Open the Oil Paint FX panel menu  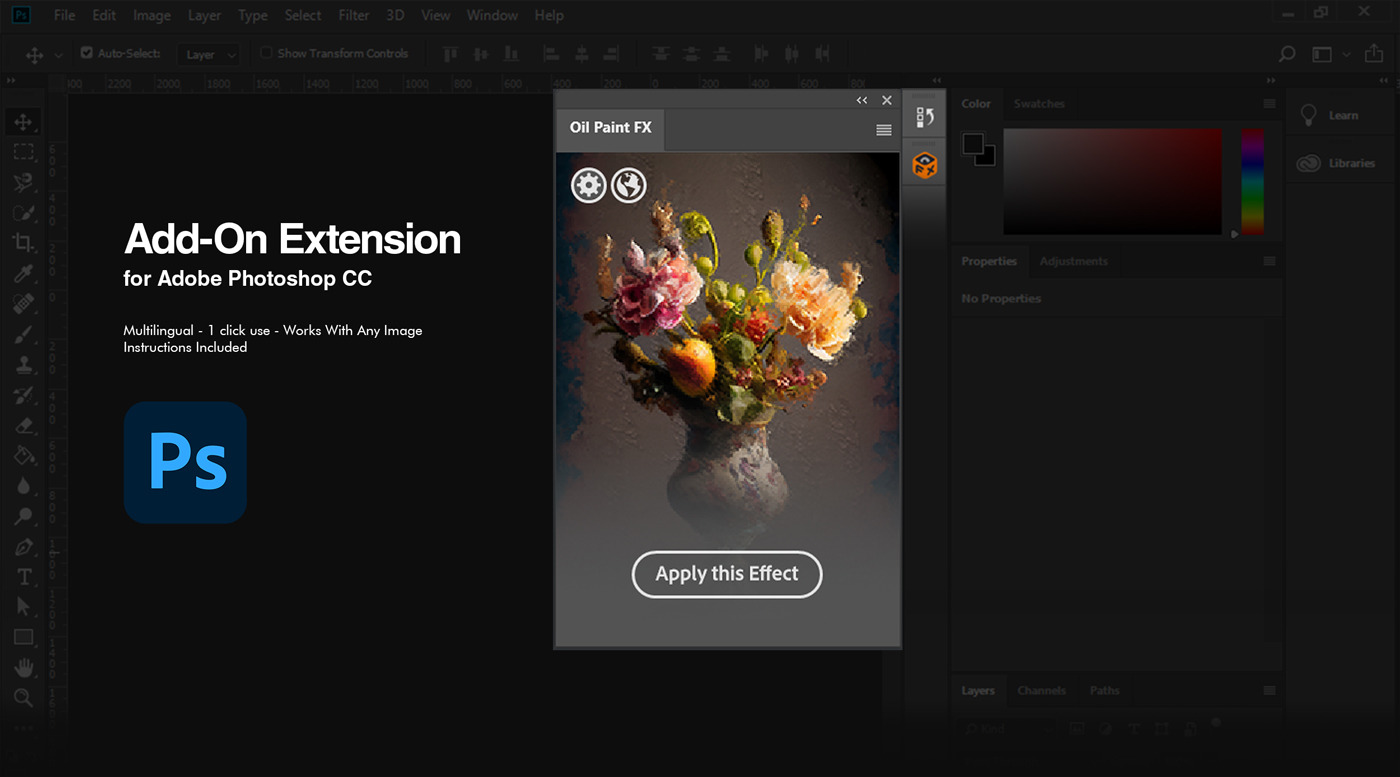[883, 130]
